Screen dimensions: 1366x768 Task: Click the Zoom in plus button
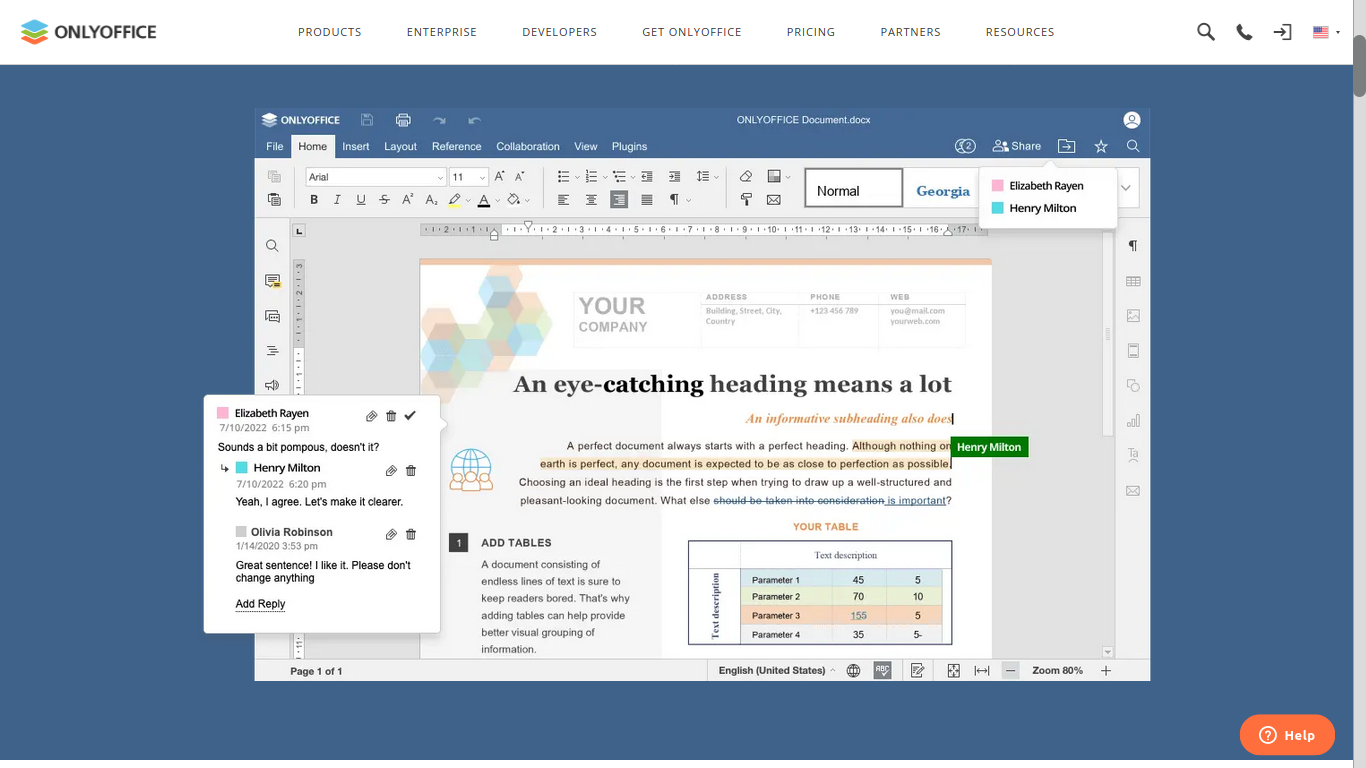click(x=1106, y=671)
